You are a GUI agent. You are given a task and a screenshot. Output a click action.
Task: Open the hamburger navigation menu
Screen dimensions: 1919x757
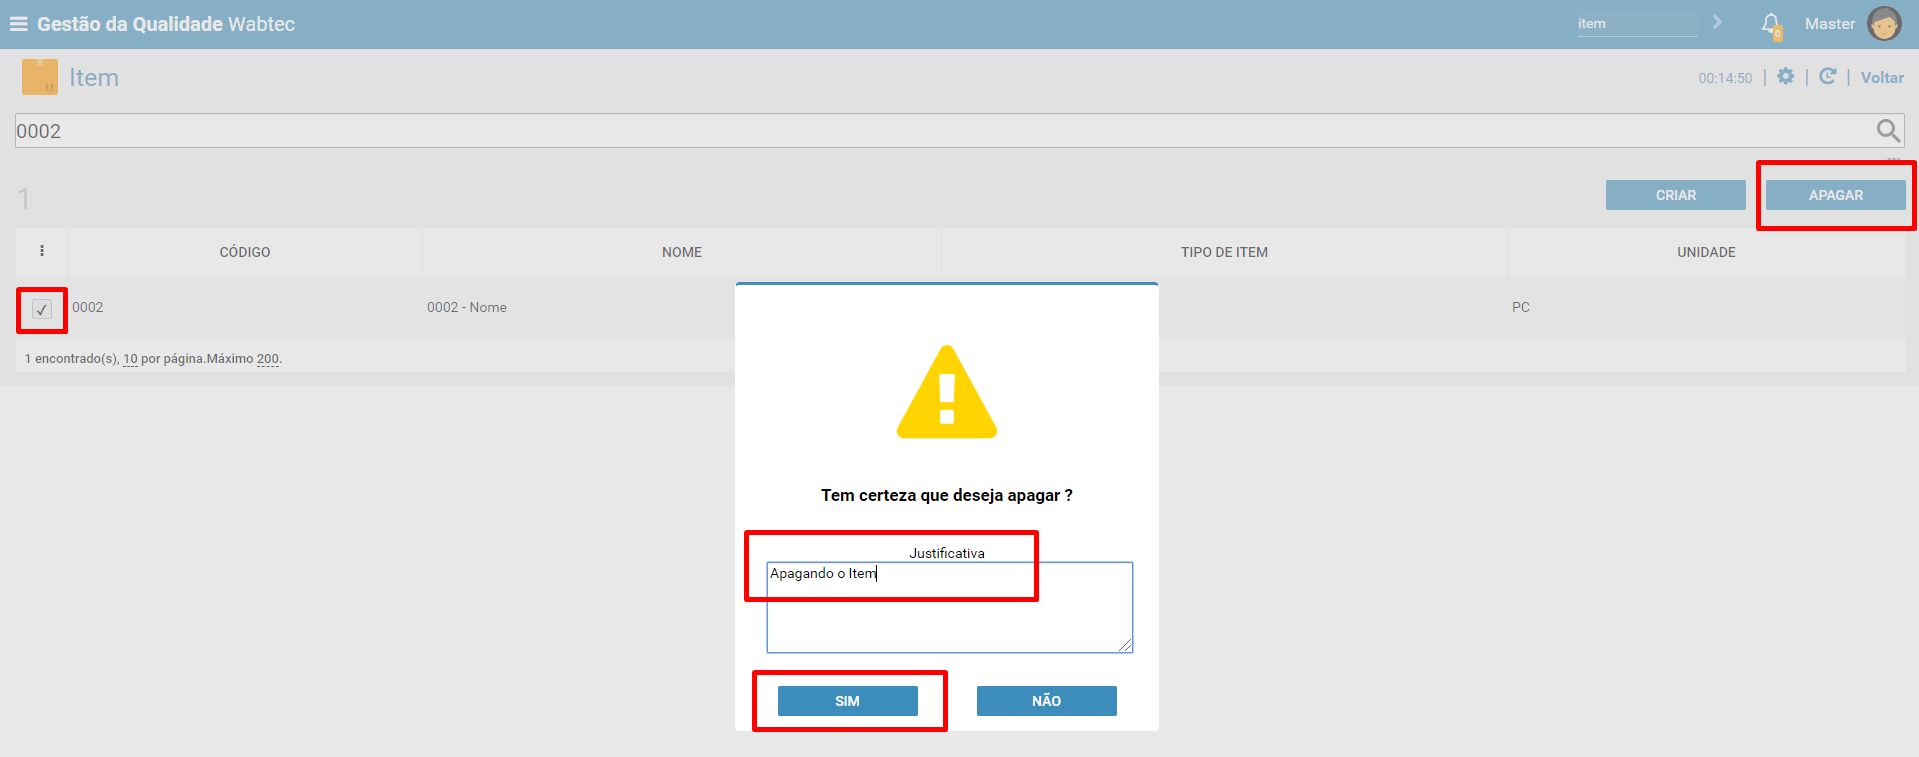18,24
